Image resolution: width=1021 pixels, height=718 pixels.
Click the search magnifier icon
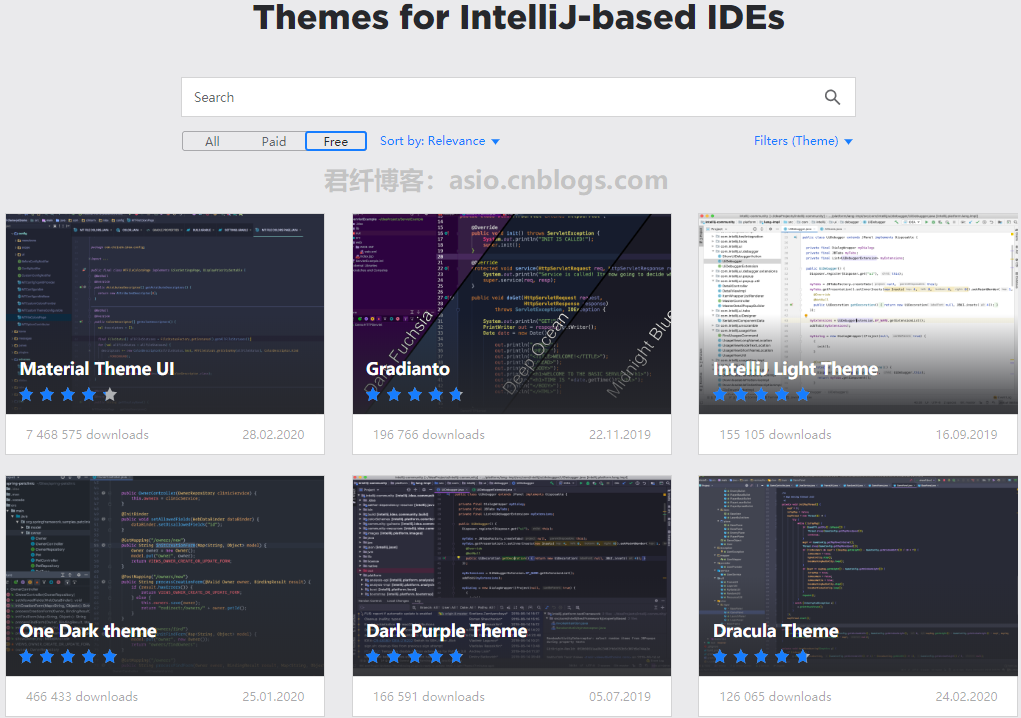(x=832, y=97)
